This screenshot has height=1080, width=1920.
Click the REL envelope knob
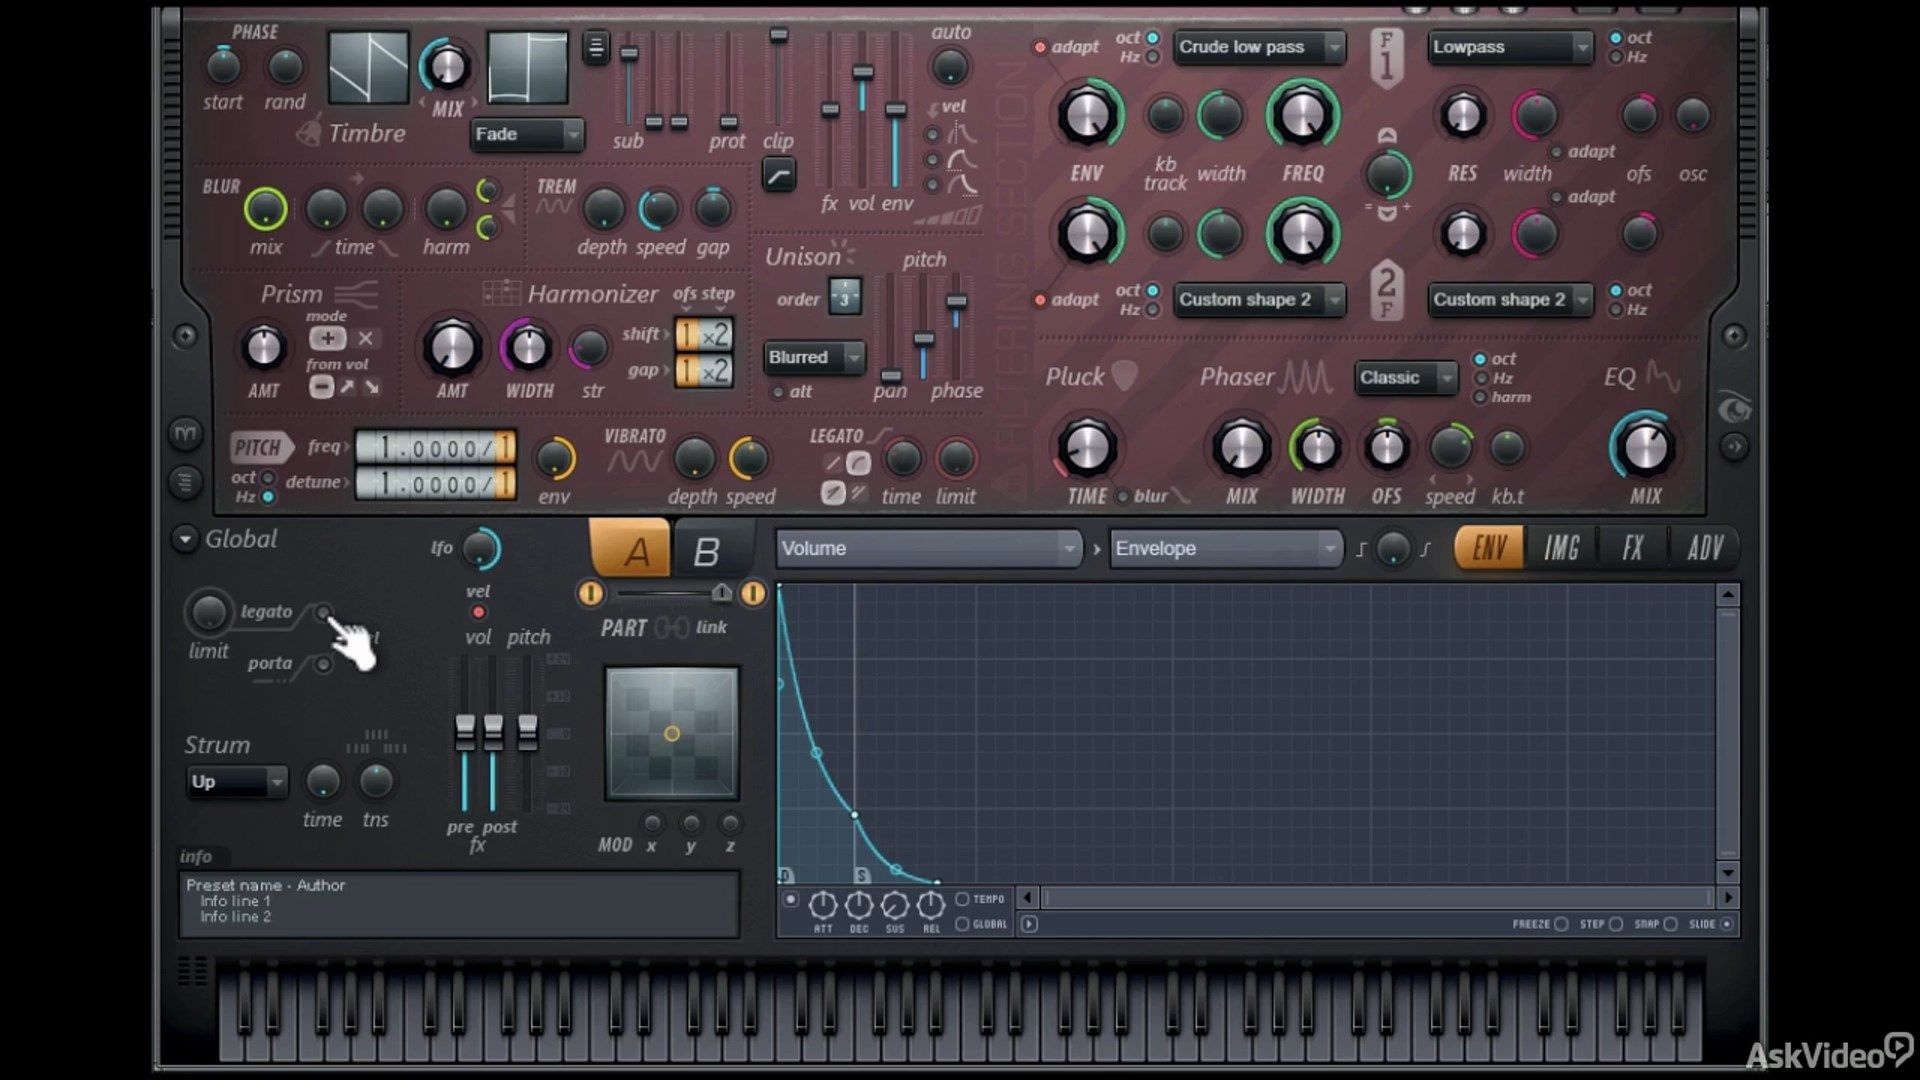931,905
